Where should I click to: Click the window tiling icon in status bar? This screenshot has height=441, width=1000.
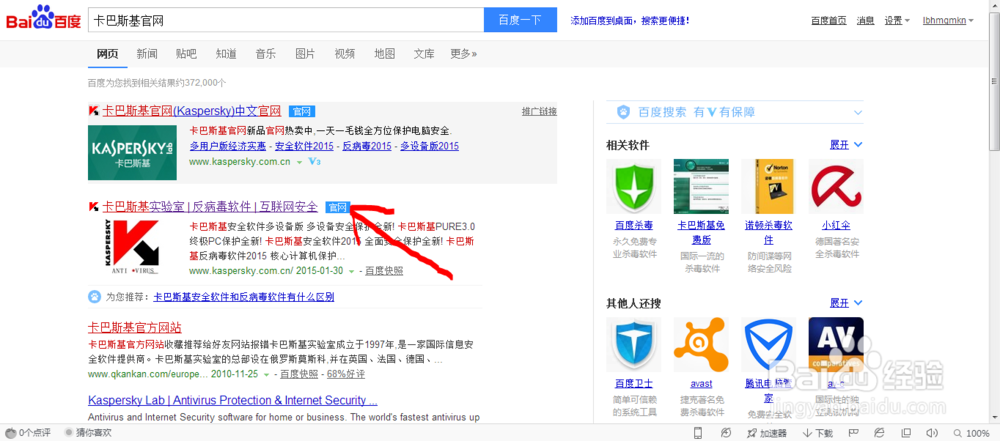coord(906,433)
